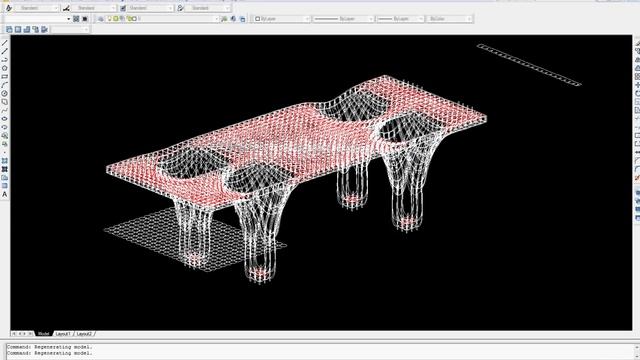The width and height of the screenshot is (640, 360).
Task: Select the Ellipse Arc tool
Action: pyautogui.click(x=4, y=127)
